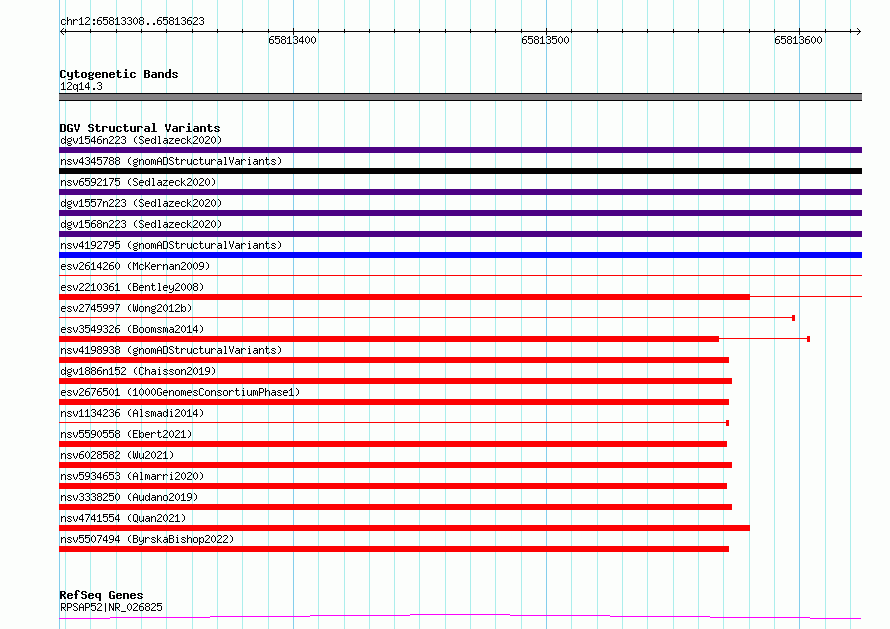Viewport: 890px width, 629px height.
Task: Click the red bar under nsv6028582
Action: click(396, 465)
